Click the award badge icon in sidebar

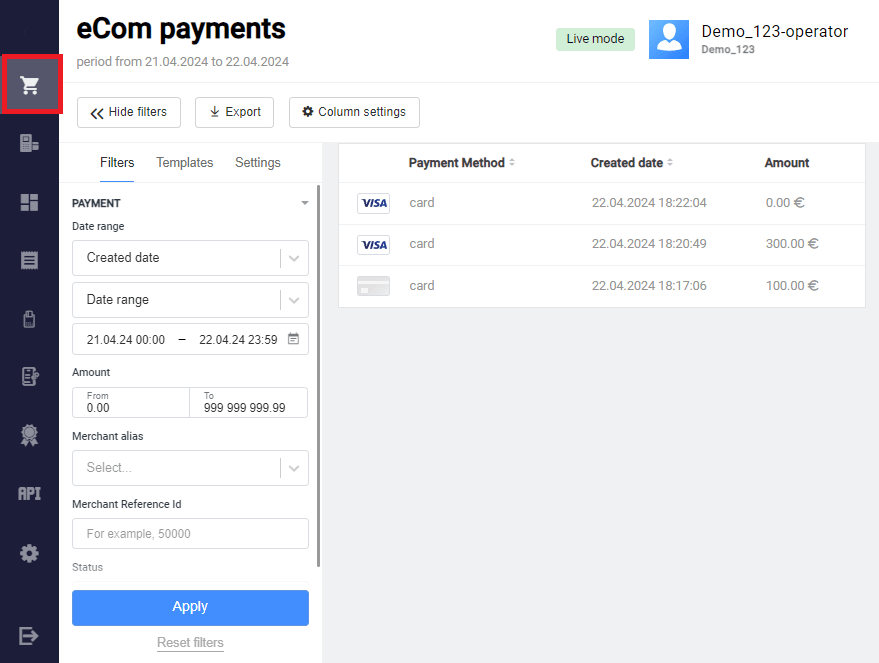tap(29, 435)
